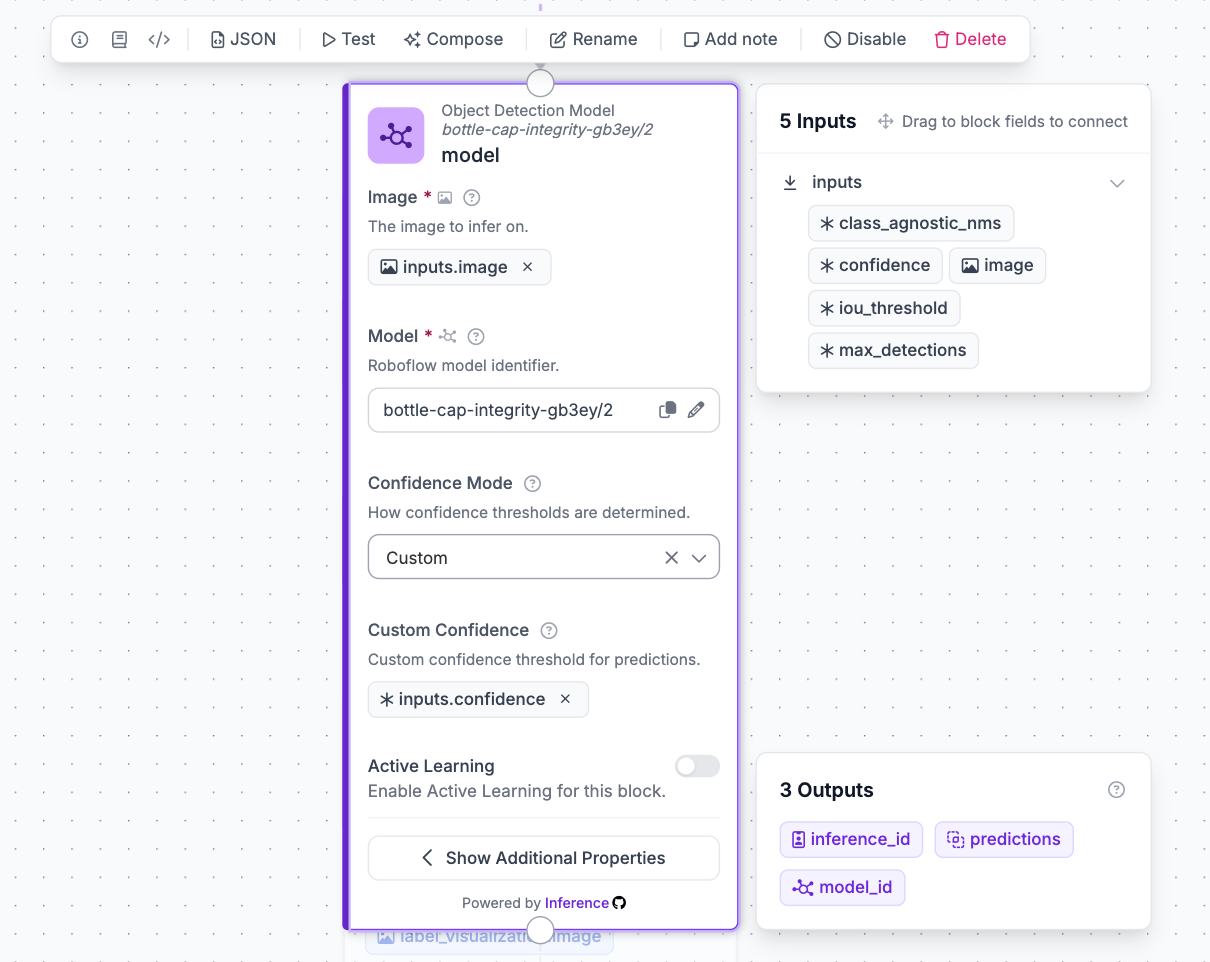Click the Roboflow model identifier field

544,410
